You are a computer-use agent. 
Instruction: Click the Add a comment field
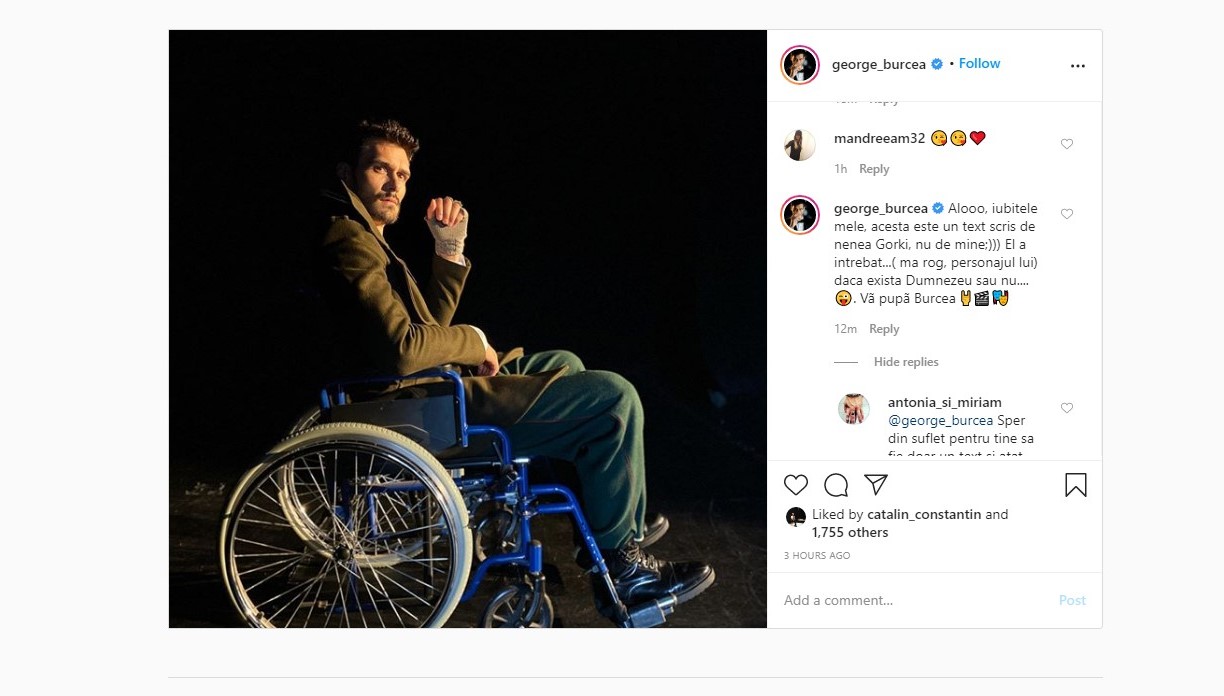click(x=910, y=600)
